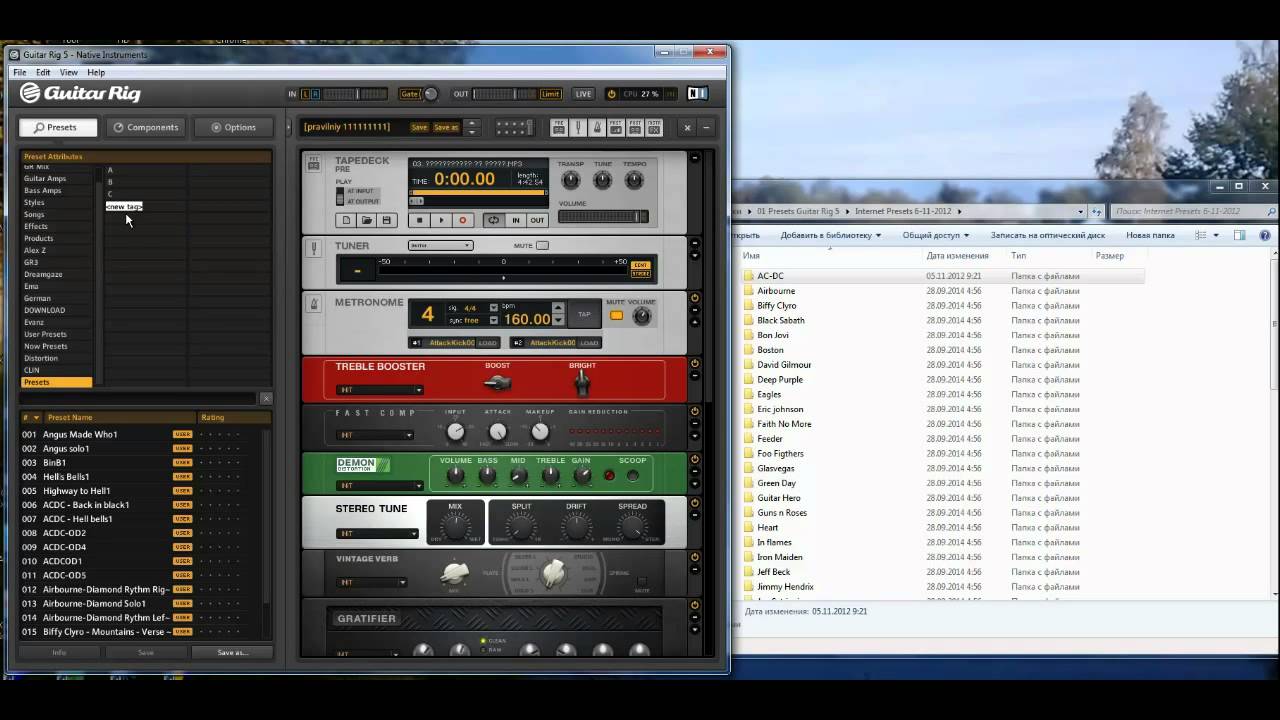Toggle the metronome icon in rack toolbar
This screenshot has height=720, width=1280.
pos(597,127)
